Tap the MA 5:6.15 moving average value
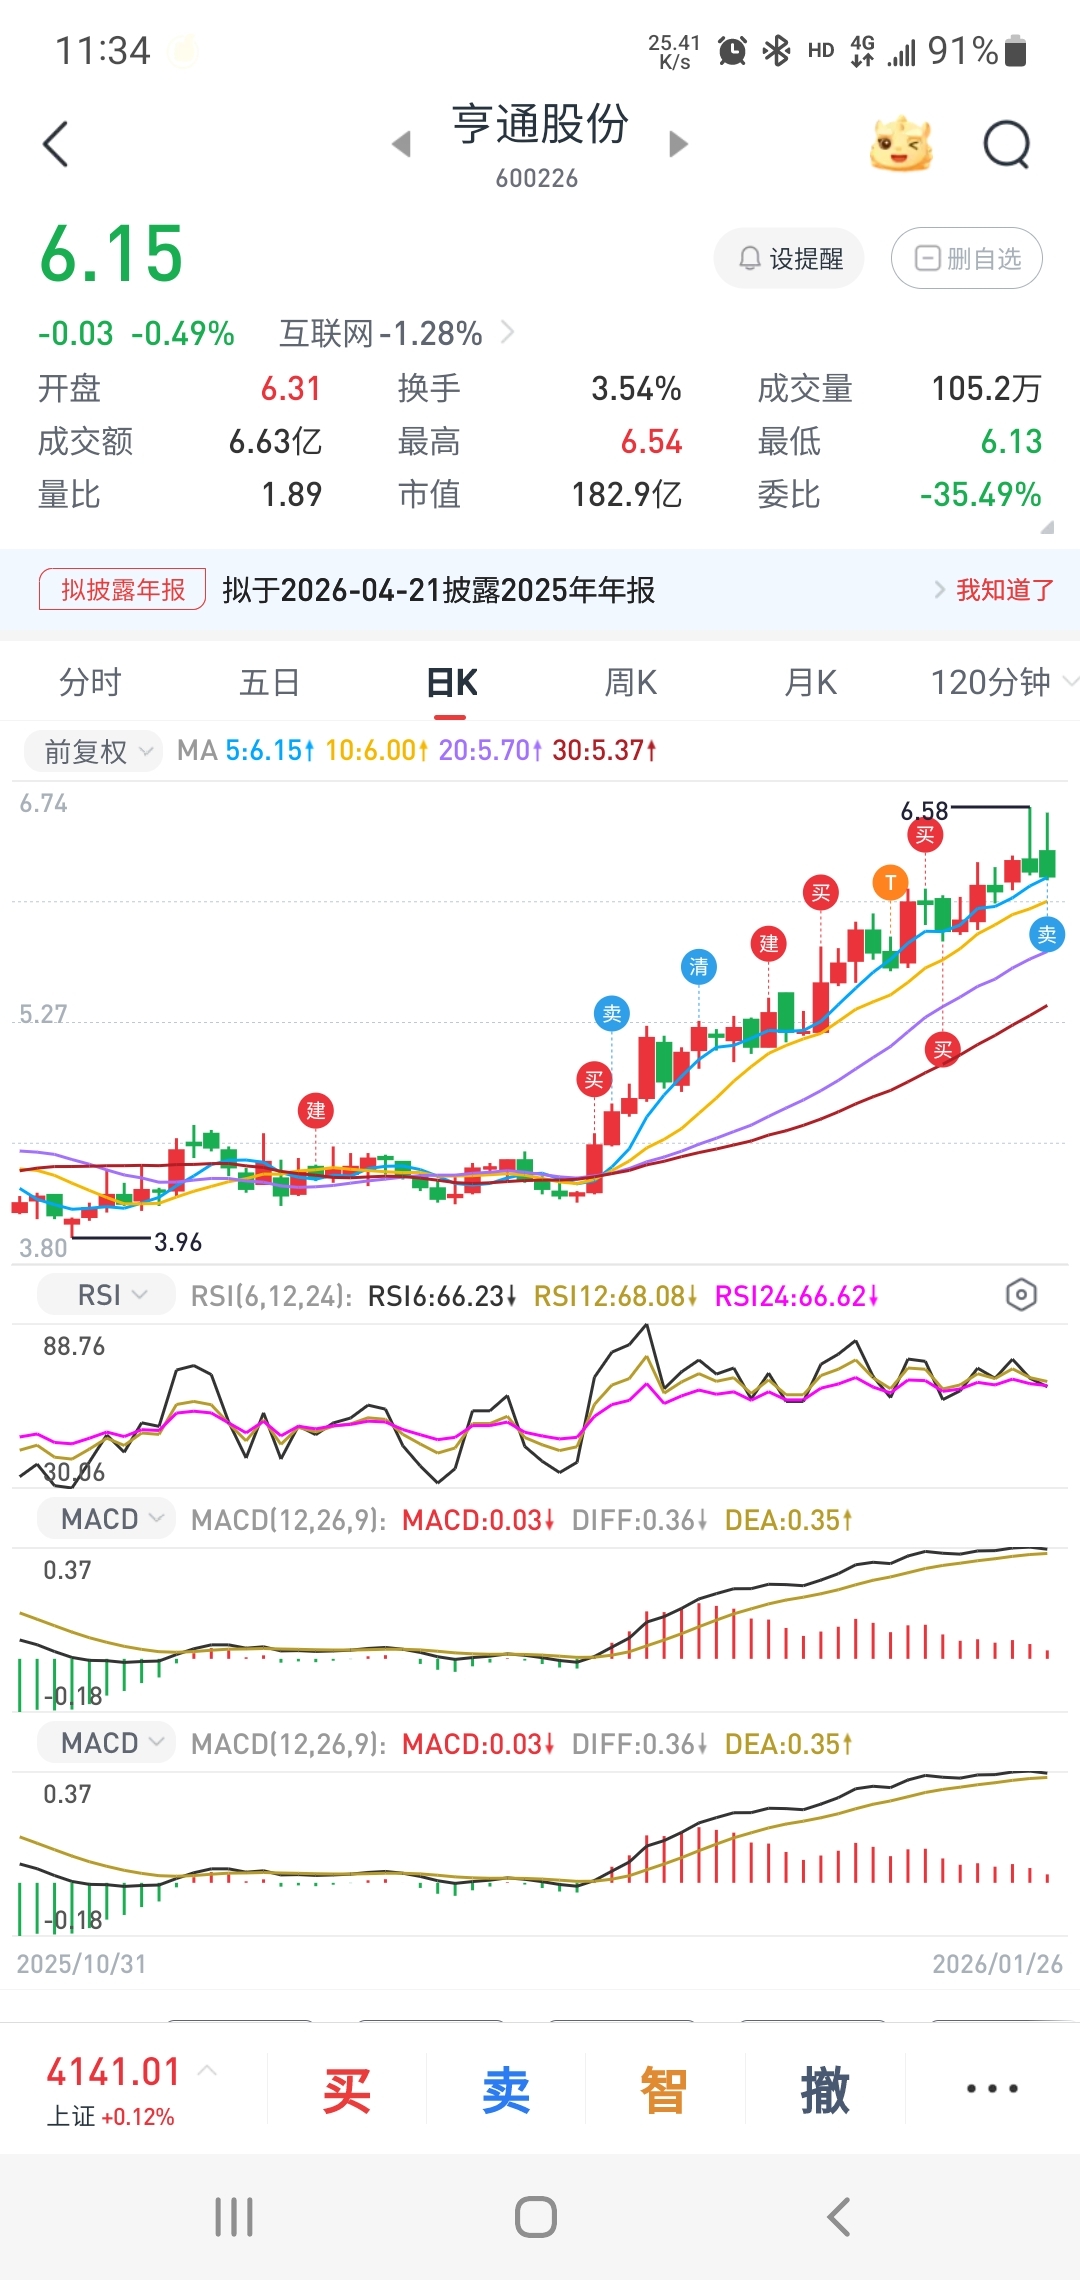1080x2280 pixels. (x=270, y=750)
